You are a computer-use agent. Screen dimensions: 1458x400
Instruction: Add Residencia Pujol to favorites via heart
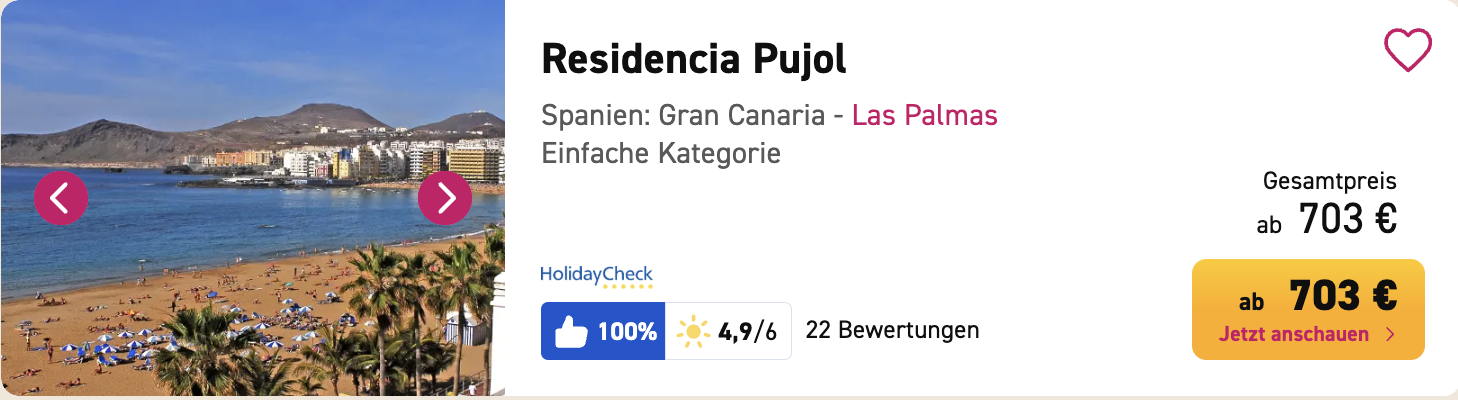(1407, 50)
